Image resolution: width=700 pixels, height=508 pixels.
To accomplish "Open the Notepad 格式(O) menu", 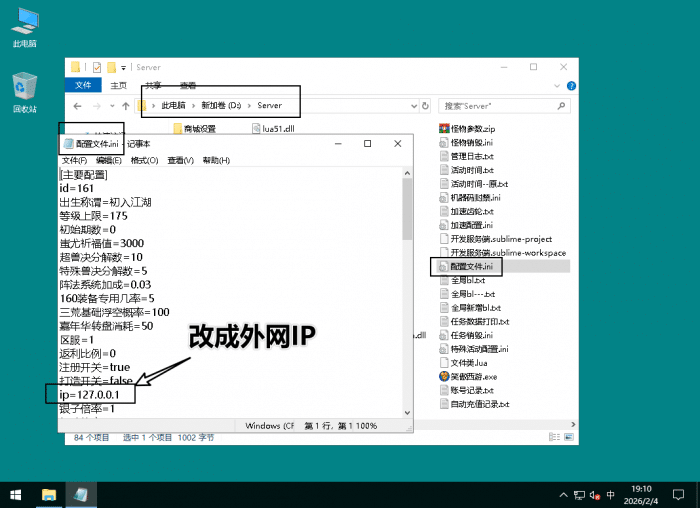I will 144,160.
